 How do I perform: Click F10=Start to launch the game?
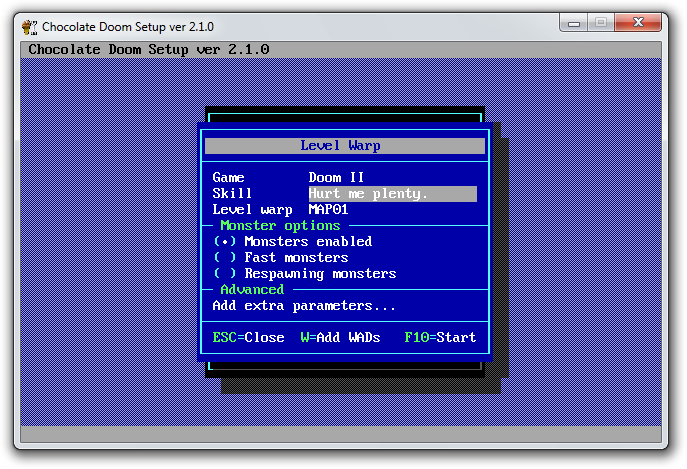click(x=440, y=338)
